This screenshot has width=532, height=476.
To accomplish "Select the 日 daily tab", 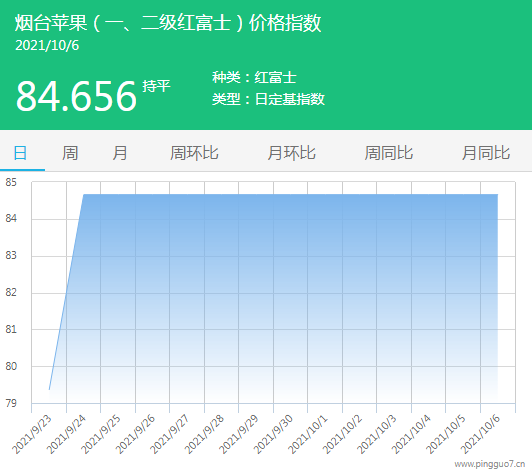I will (x=20, y=153).
